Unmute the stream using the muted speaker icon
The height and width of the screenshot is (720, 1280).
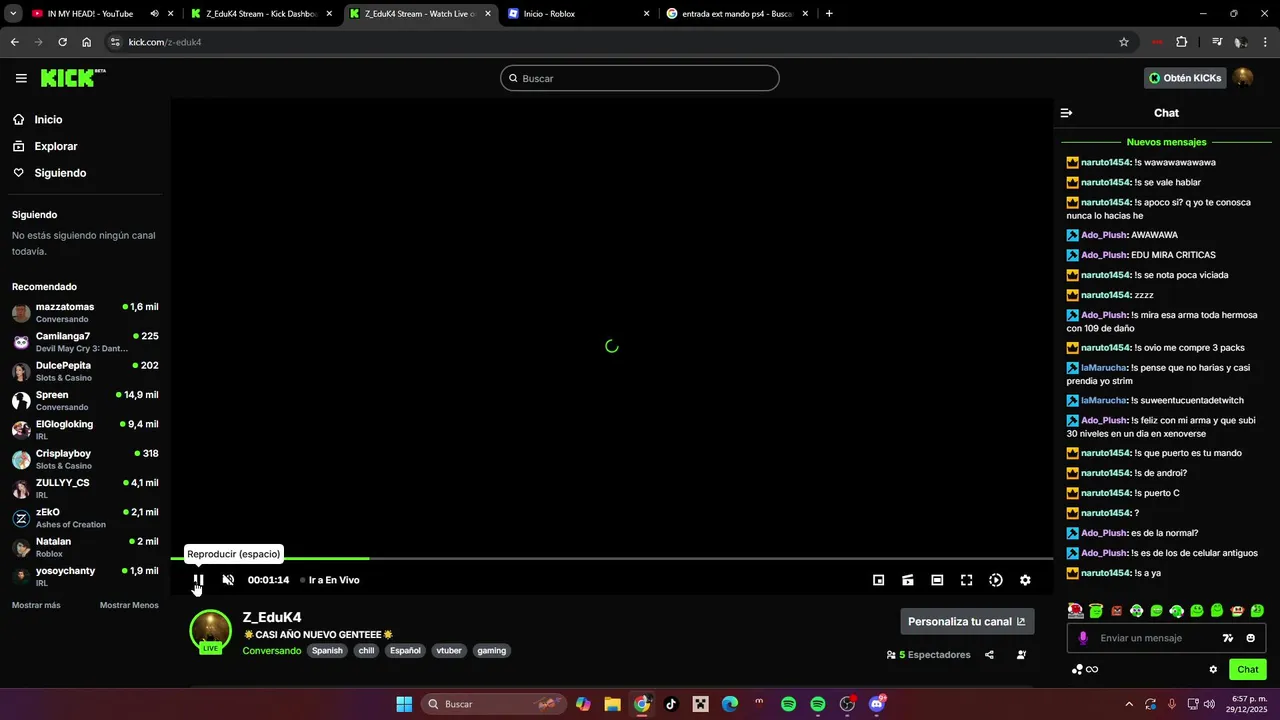(x=228, y=580)
